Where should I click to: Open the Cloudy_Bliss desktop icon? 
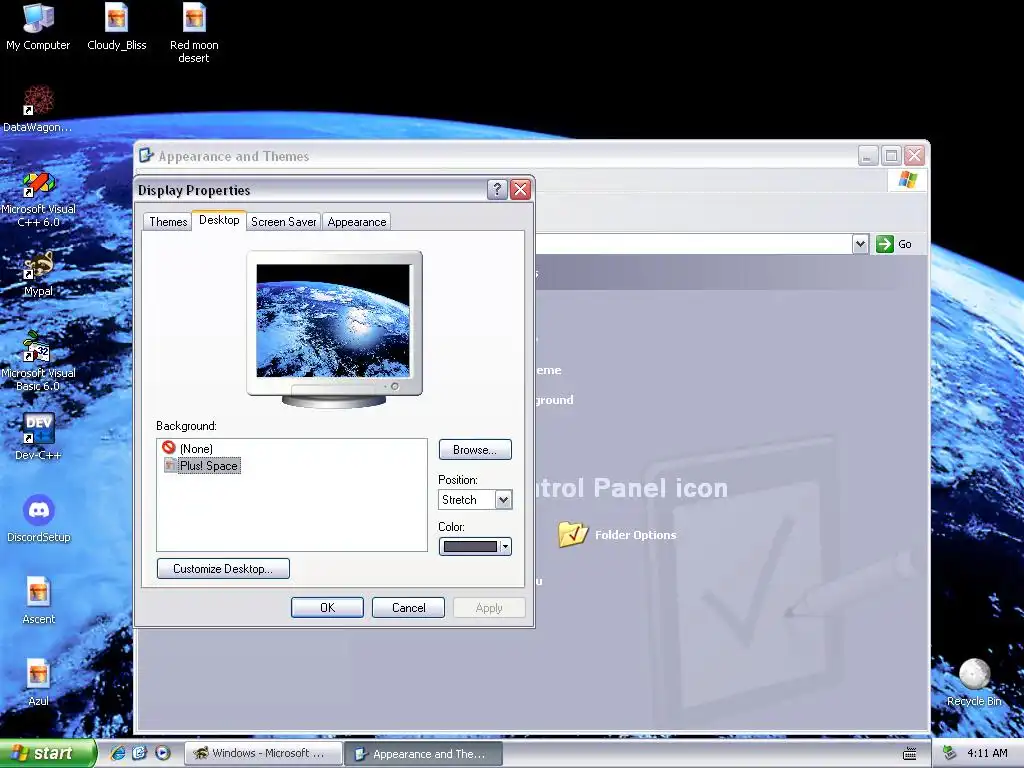click(116, 26)
